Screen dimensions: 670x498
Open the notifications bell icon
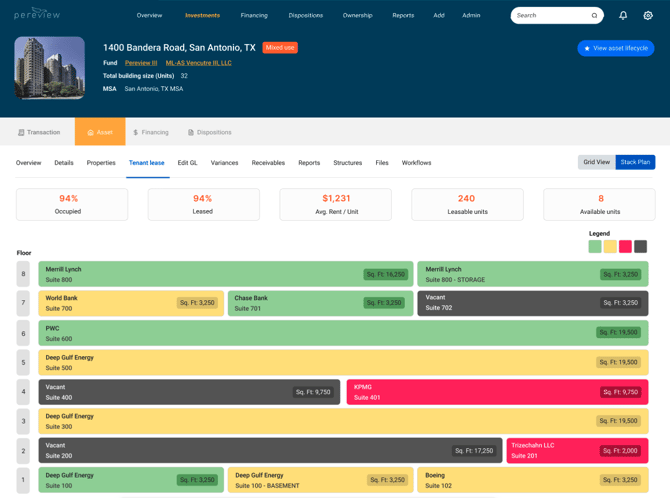pyautogui.click(x=623, y=15)
